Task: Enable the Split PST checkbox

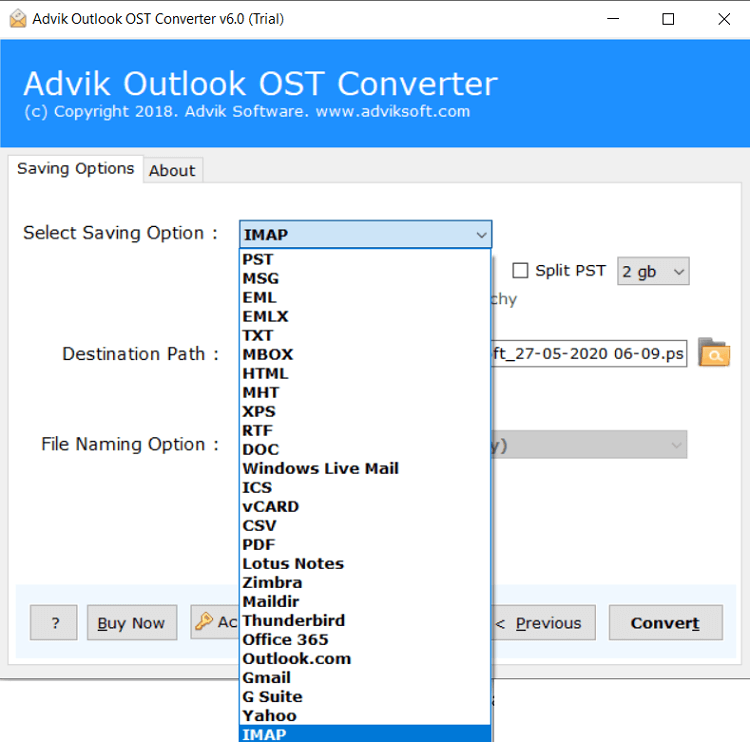Action: point(520,270)
